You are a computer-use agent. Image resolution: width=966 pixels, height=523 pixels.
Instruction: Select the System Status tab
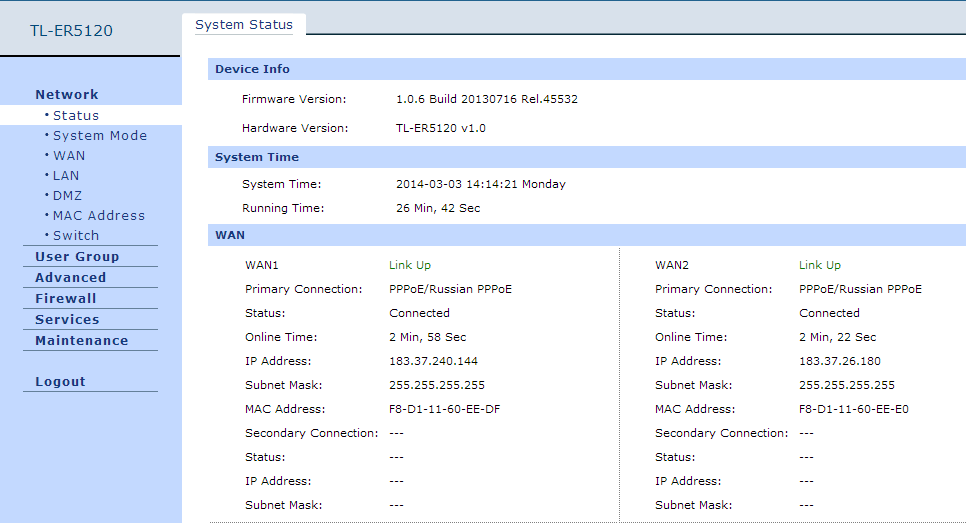pyautogui.click(x=244, y=24)
